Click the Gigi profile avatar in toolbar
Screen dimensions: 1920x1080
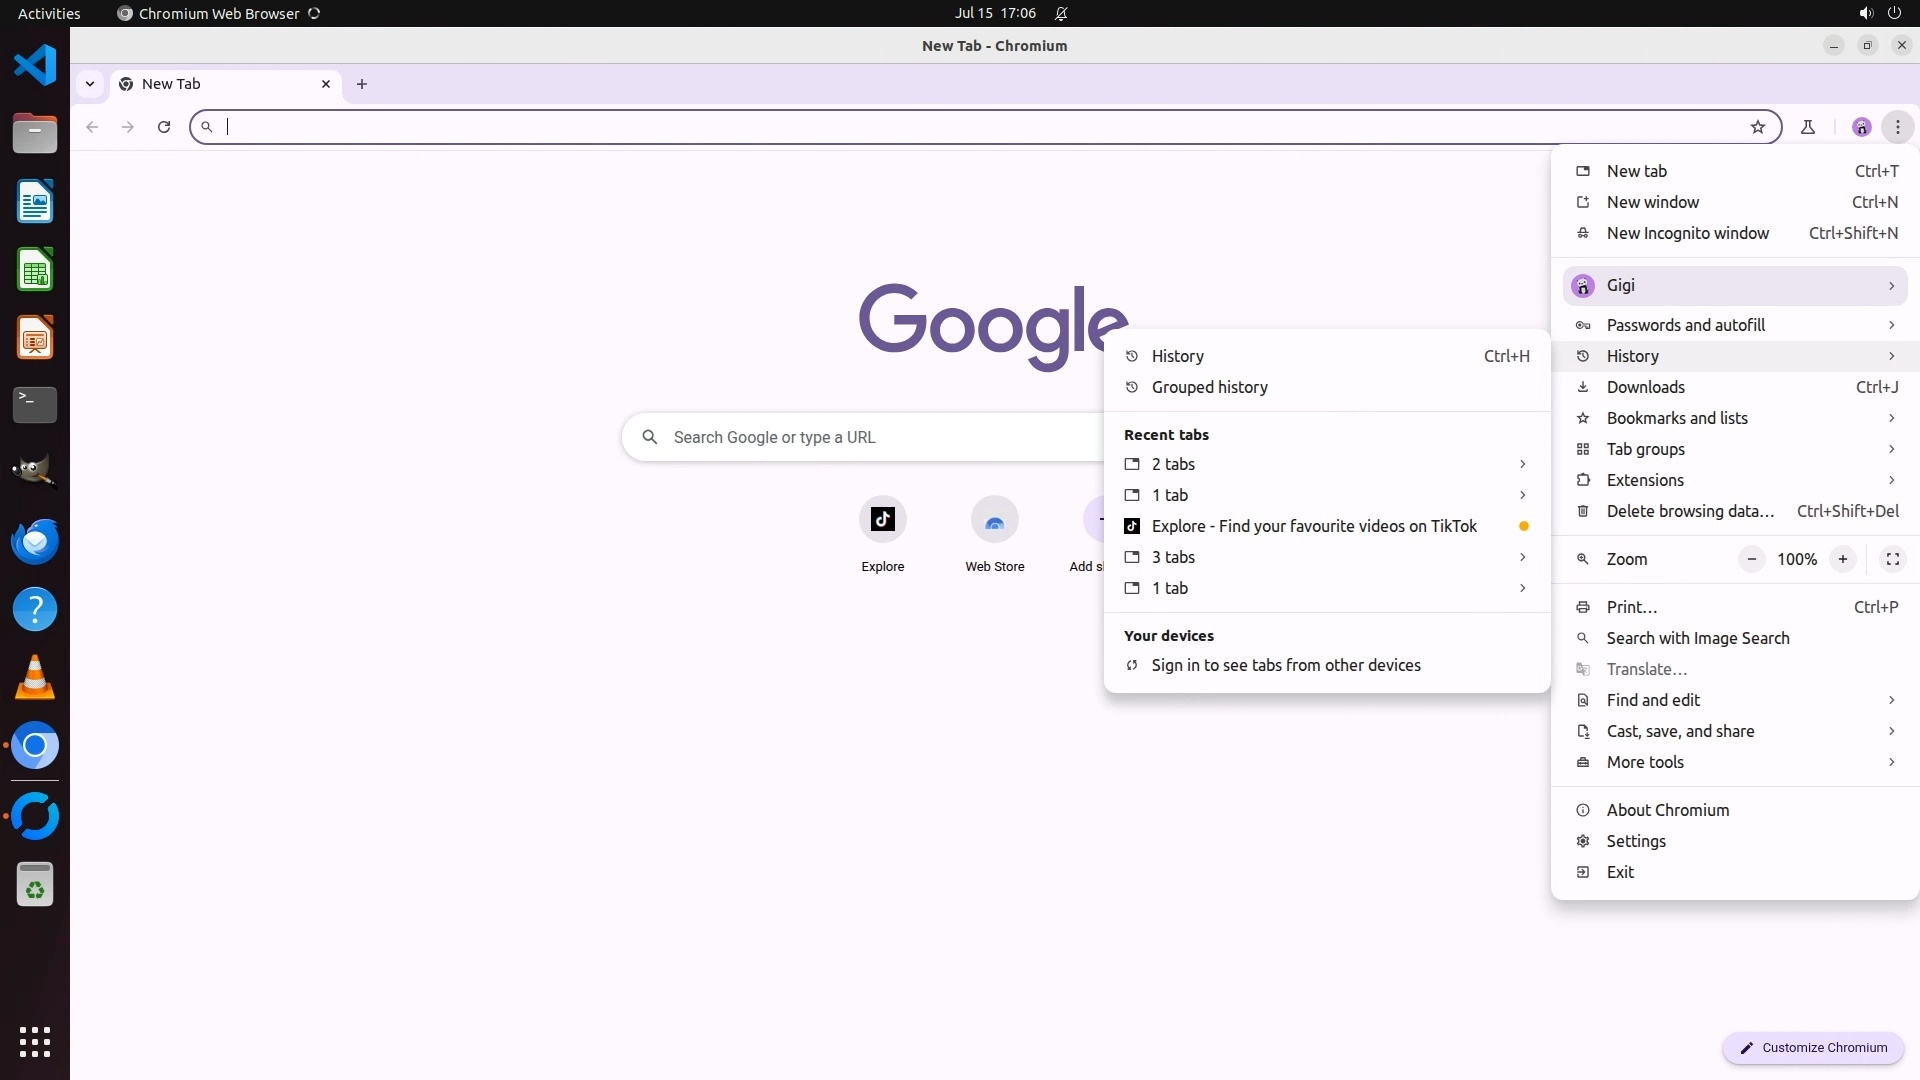pos(1861,127)
